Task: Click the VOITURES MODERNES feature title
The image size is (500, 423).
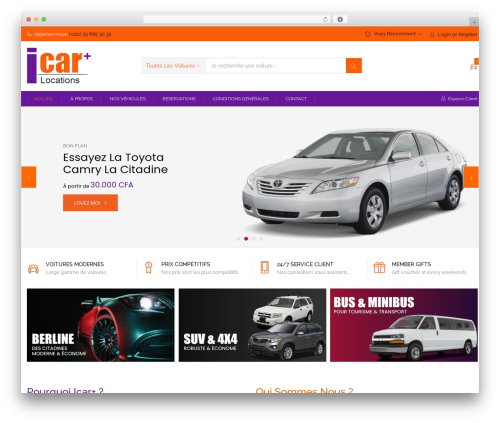Action: coord(75,264)
